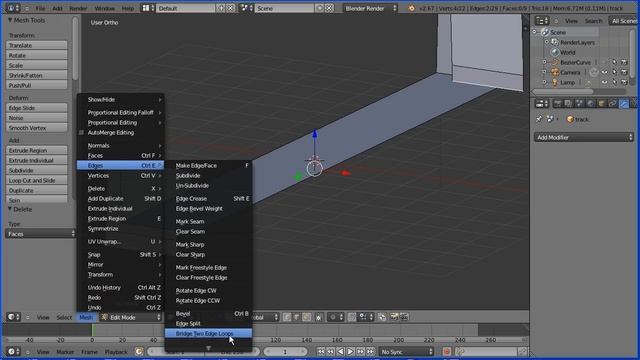The image size is (640, 360).
Task: Open the File menu
Action: [40, 8]
